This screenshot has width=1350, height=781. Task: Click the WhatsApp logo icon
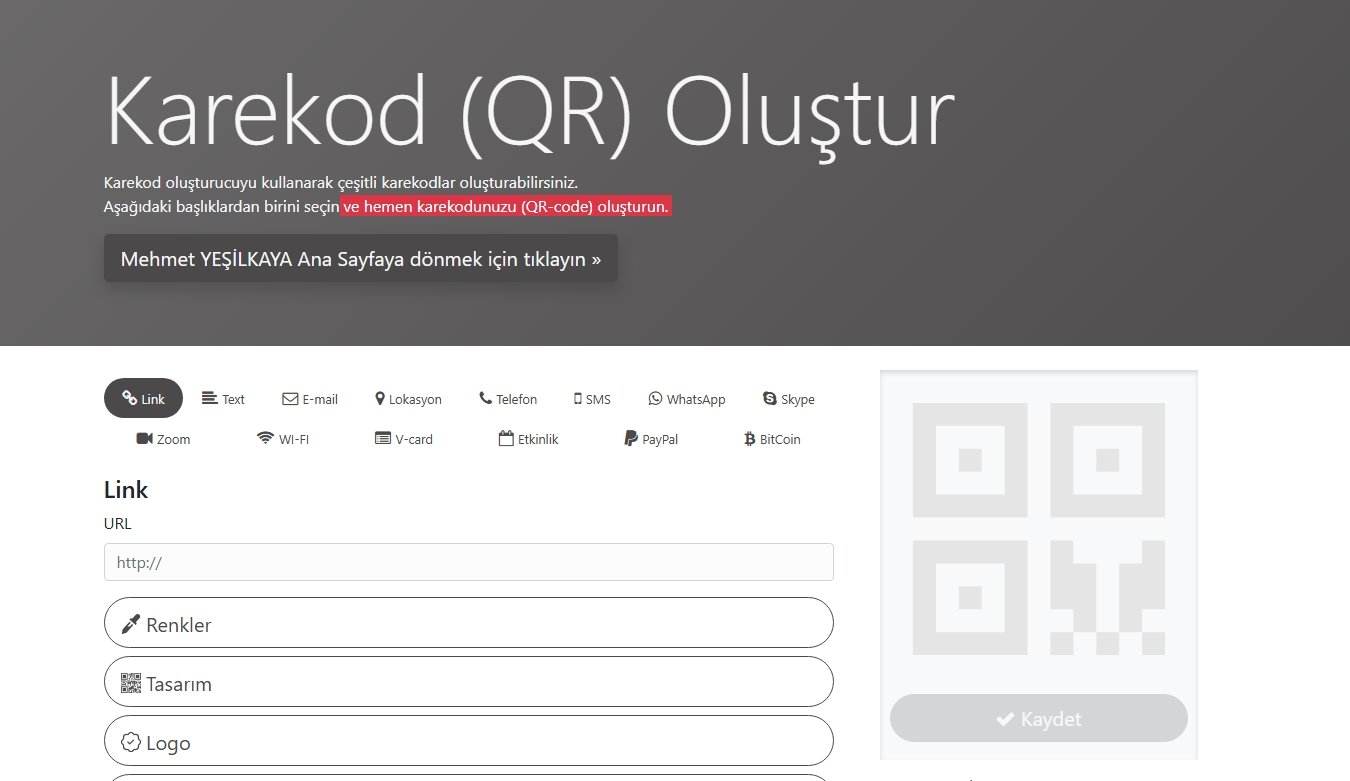[x=655, y=398]
